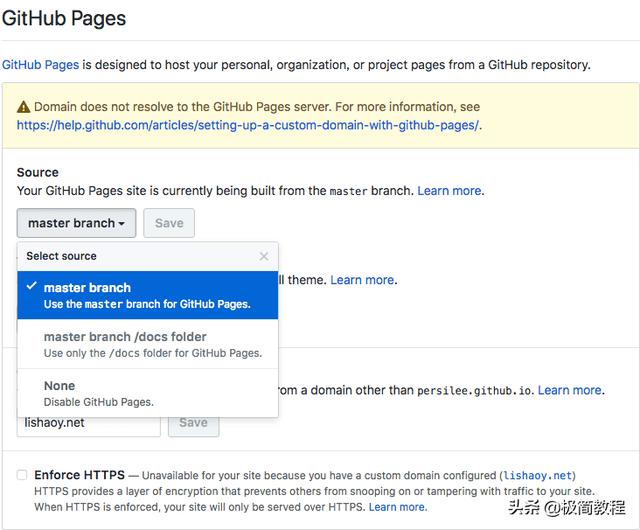The height and width of the screenshot is (530, 640).
Task: Click the Source section label
Action: (38, 172)
